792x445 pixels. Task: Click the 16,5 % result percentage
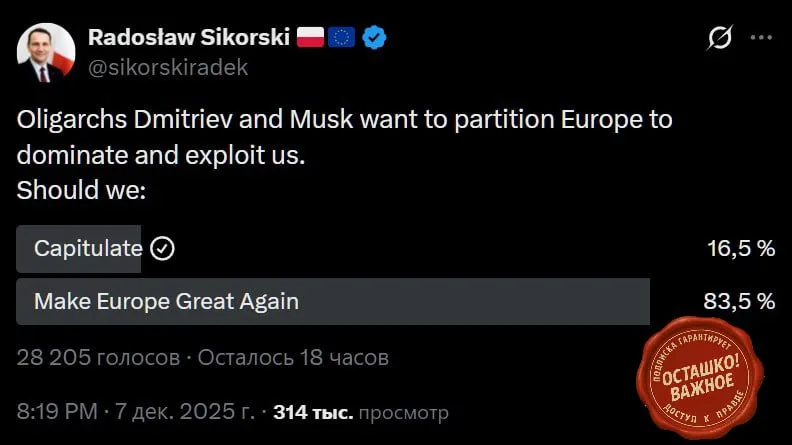click(x=741, y=249)
